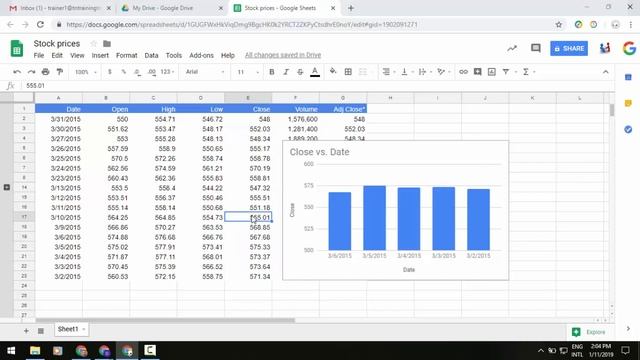Open the comments history icon
Image resolution: width=640 pixels, height=360 pixels.
(536, 48)
